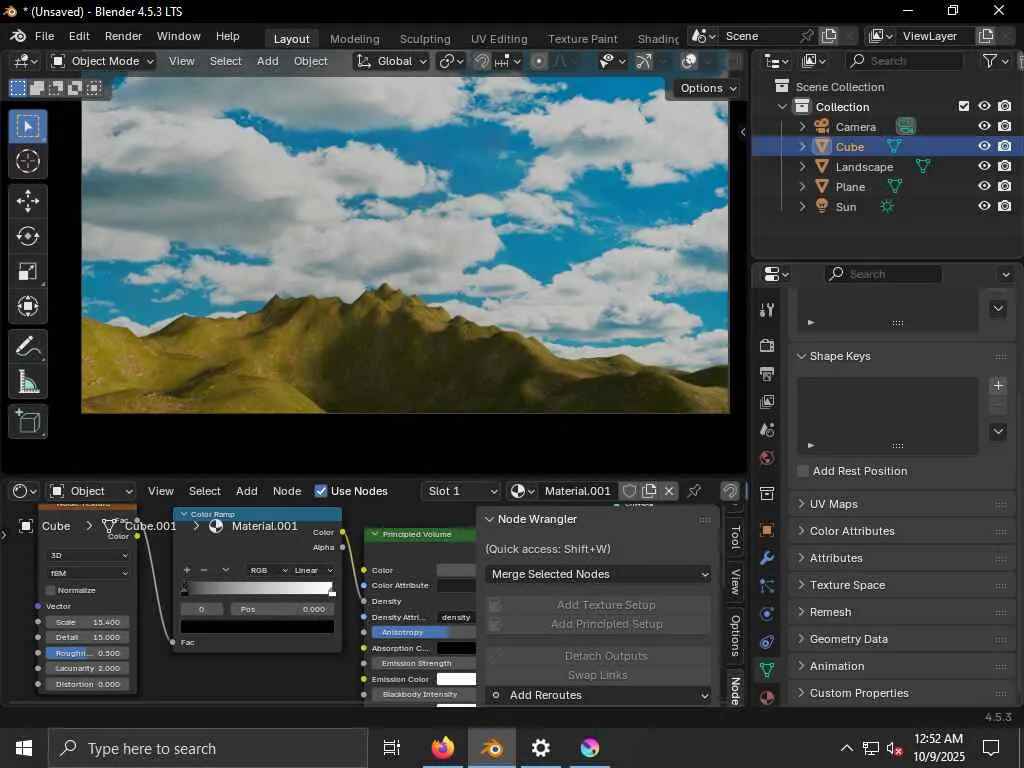Hide the Landscape object in viewport
Screen dimensions: 1024x768
[x=984, y=167]
